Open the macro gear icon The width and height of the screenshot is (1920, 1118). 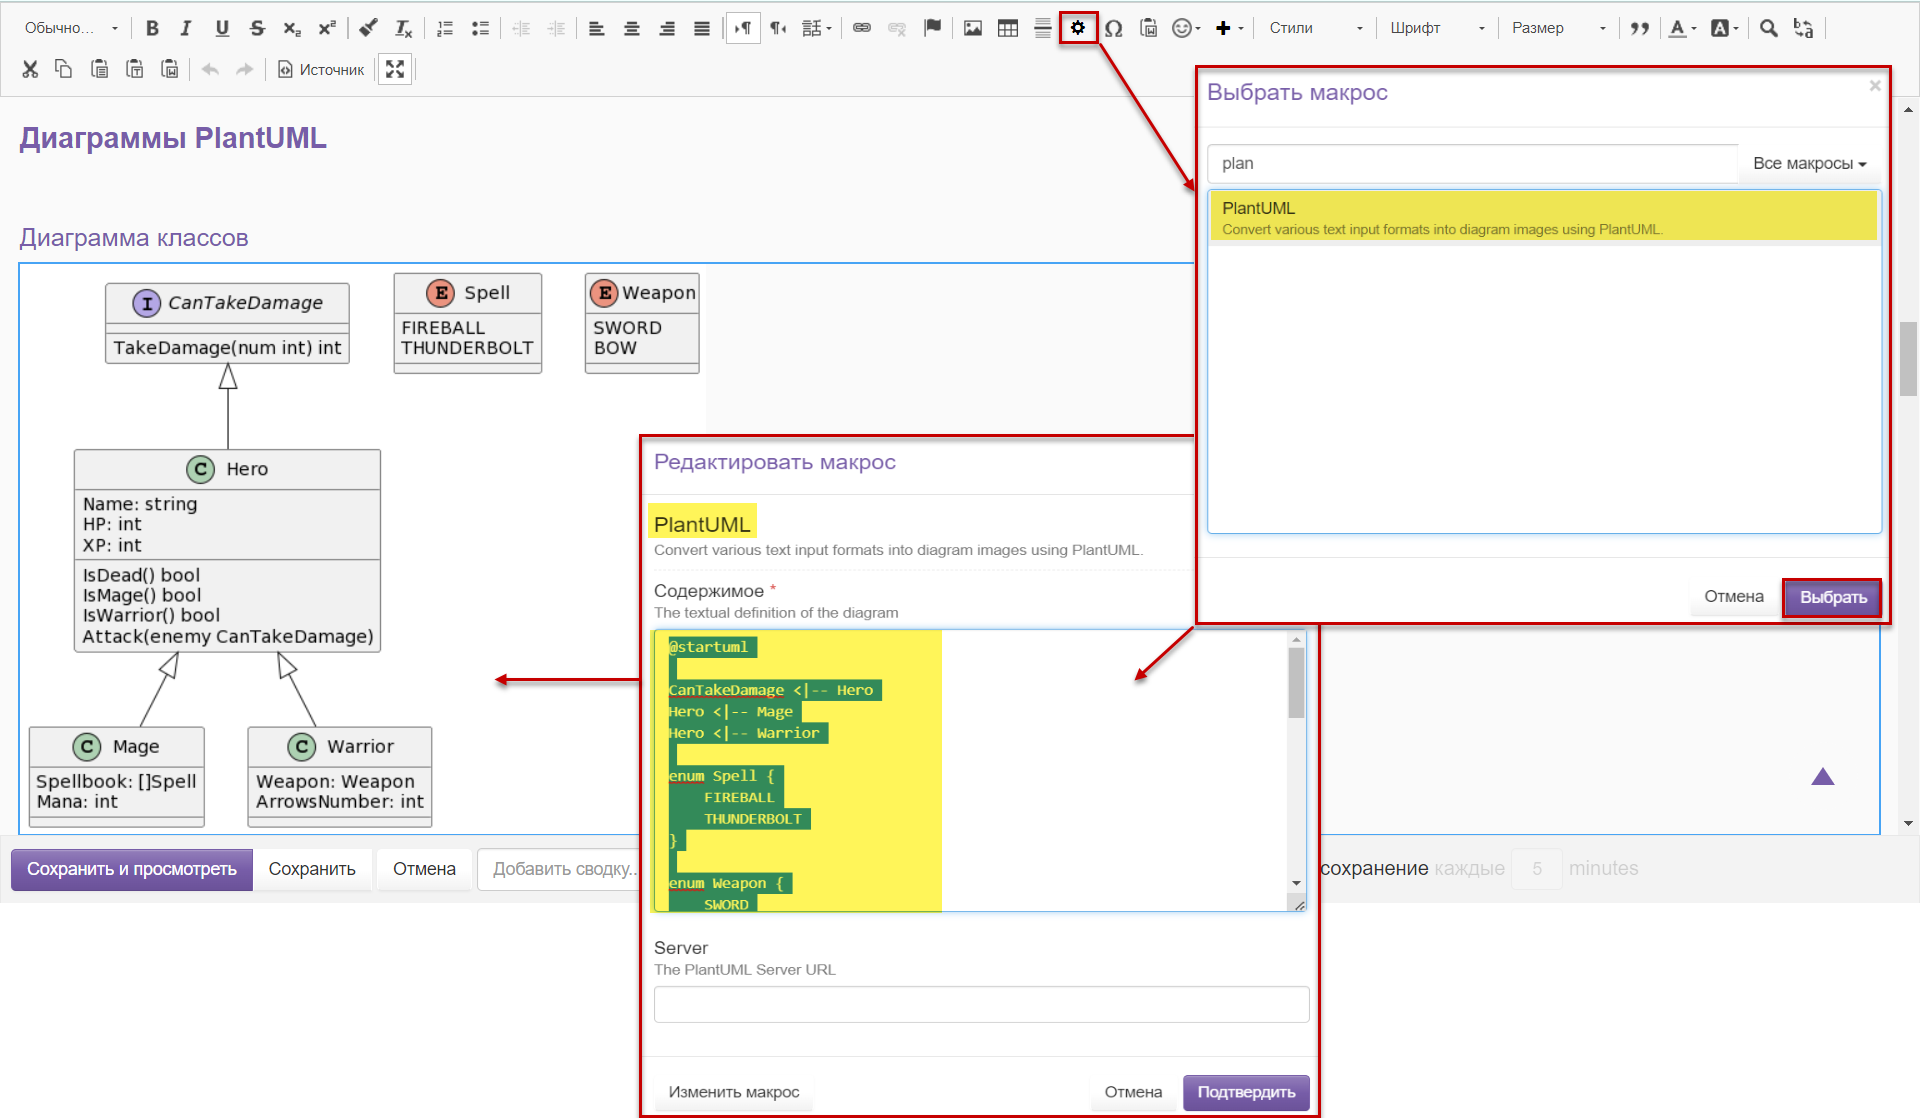(1078, 28)
